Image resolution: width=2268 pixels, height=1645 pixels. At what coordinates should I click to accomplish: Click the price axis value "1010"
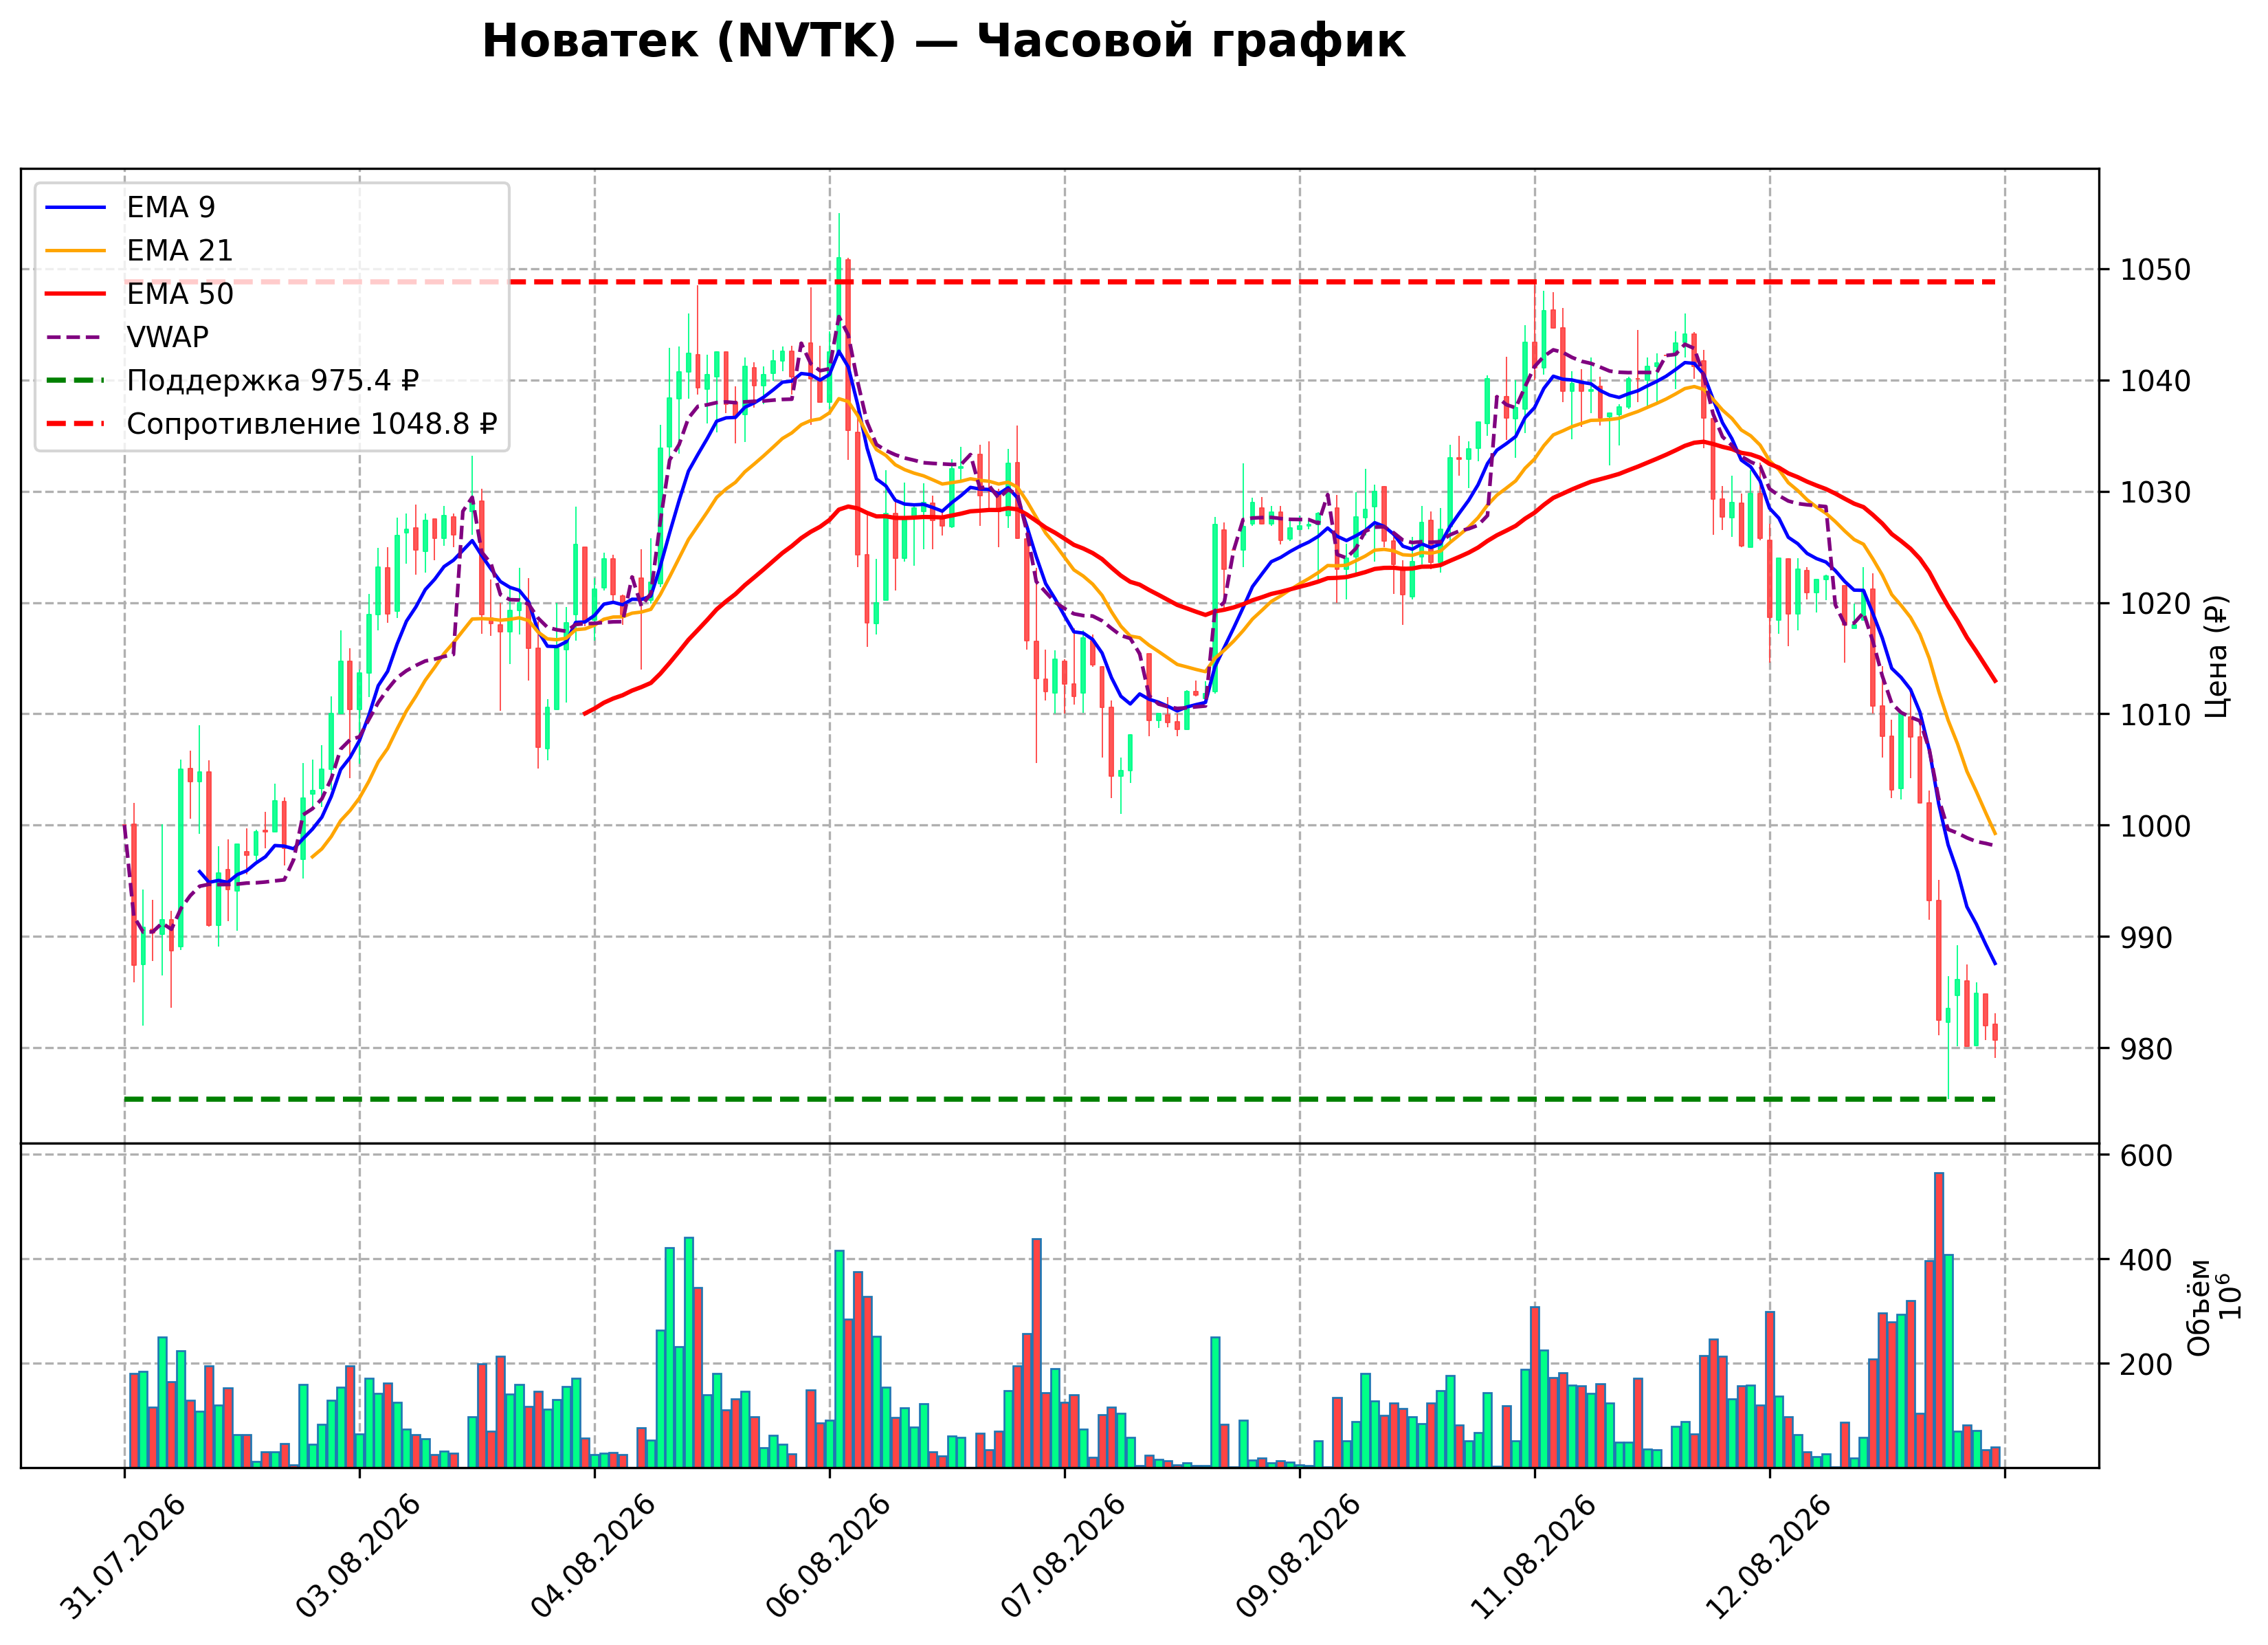pyautogui.click(x=2154, y=715)
